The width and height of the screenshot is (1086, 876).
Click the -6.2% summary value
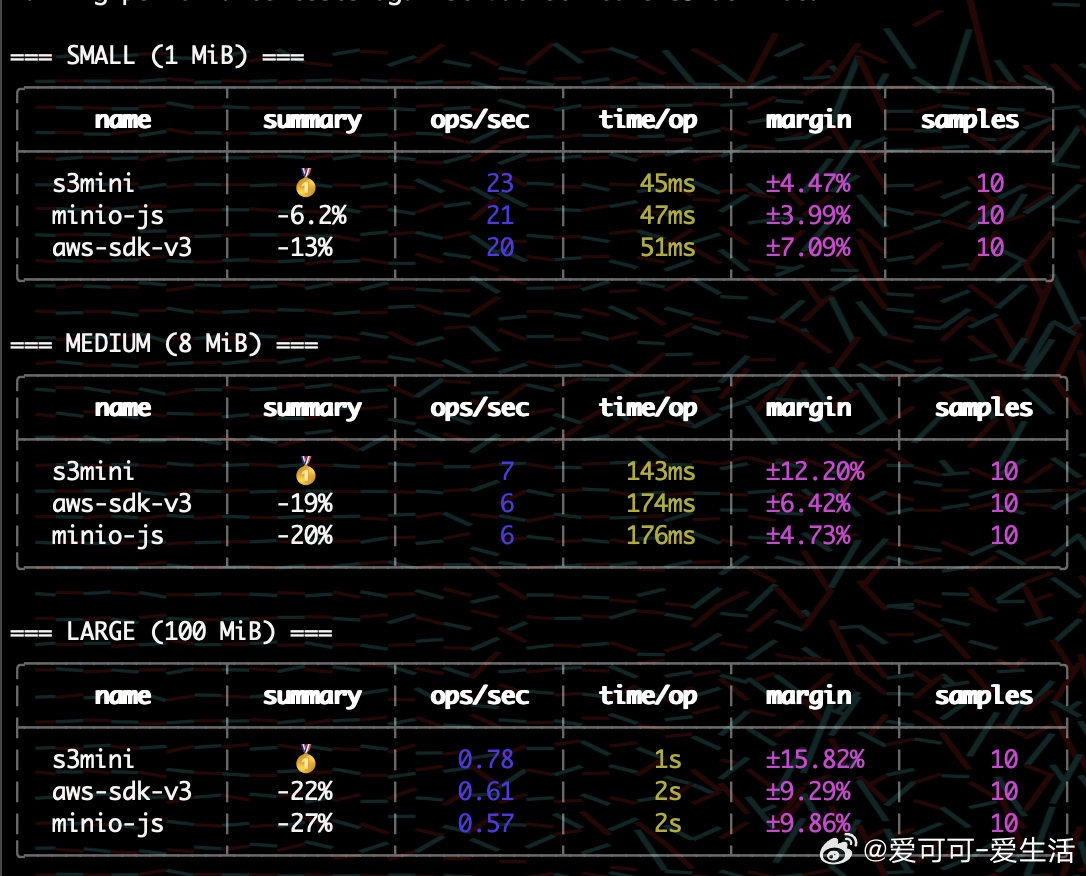312,215
